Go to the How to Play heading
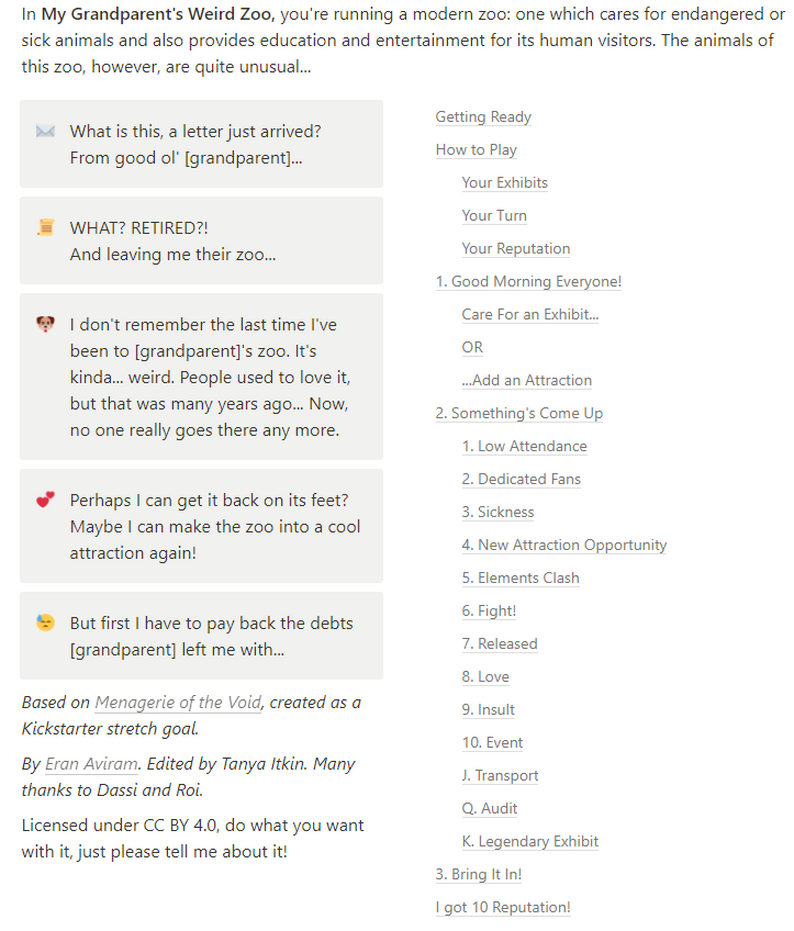 tap(476, 150)
